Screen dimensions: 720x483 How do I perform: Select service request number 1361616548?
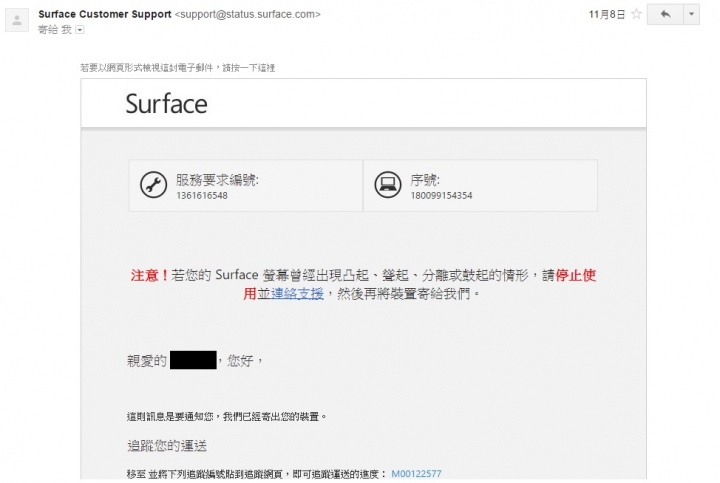tap(202, 196)
